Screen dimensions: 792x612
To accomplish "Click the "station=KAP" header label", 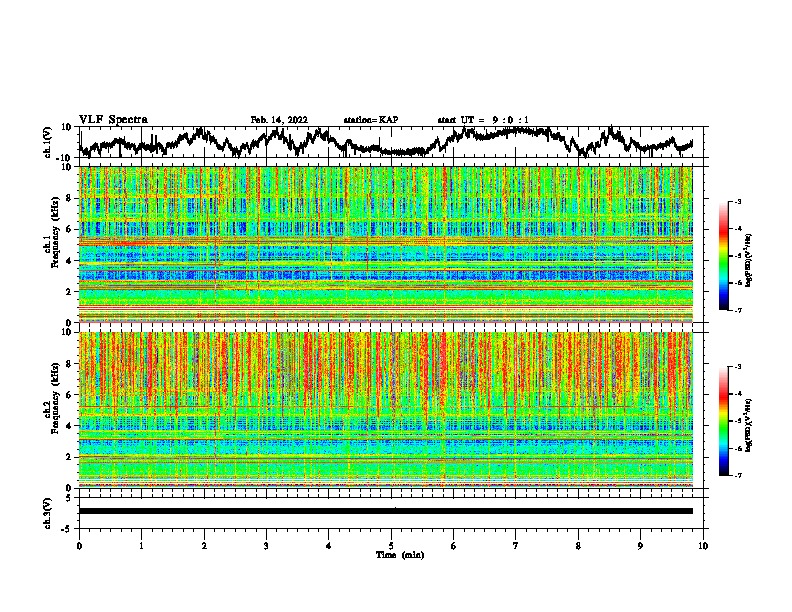I will [x=371, y=120].
